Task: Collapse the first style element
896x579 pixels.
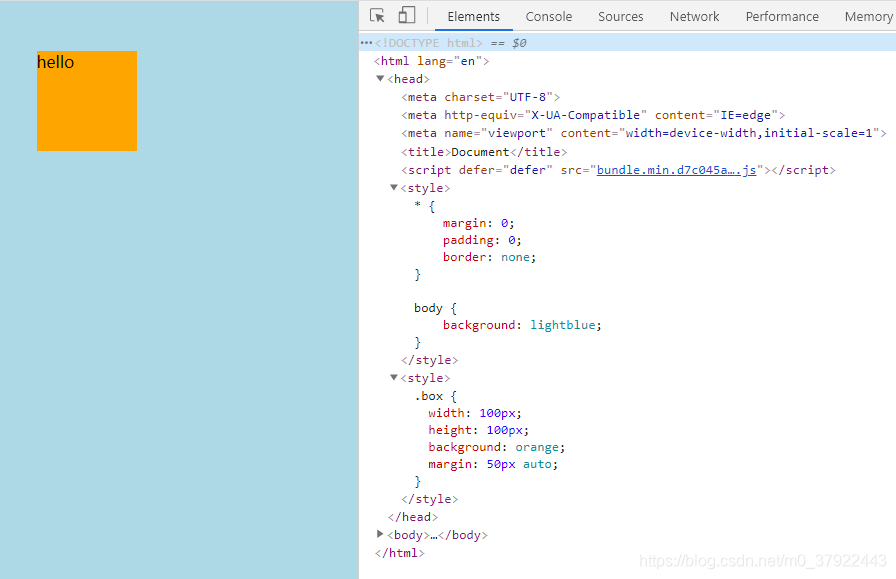Action: [x=394, y=187]
